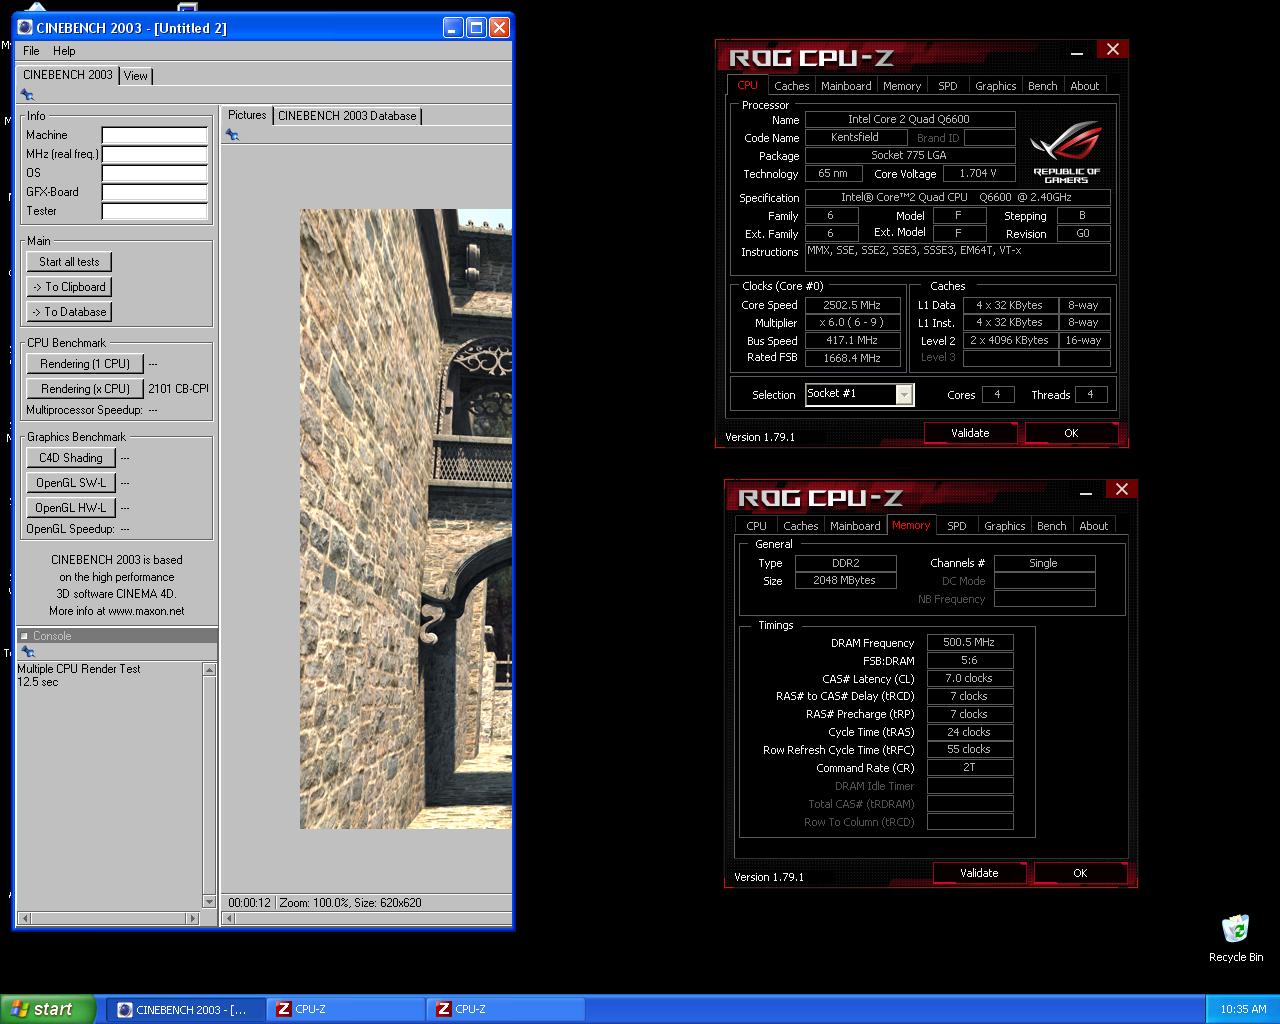Click OK in the bottom CPU-Z window
The width and height of the screenshot is (1280, 1024).
[1080, 873]
